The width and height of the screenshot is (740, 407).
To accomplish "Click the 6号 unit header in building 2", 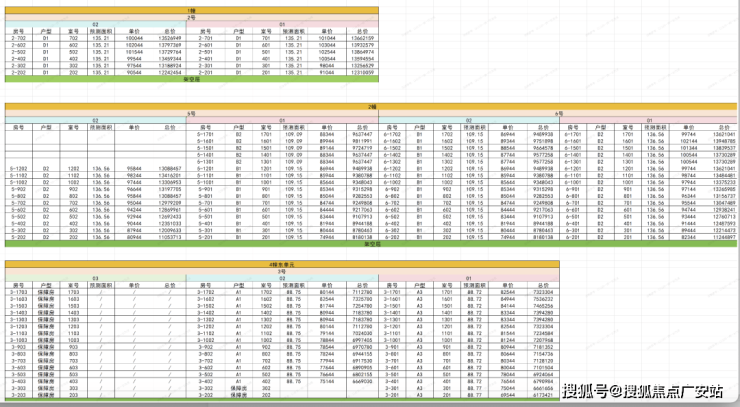I will point(558,114).
